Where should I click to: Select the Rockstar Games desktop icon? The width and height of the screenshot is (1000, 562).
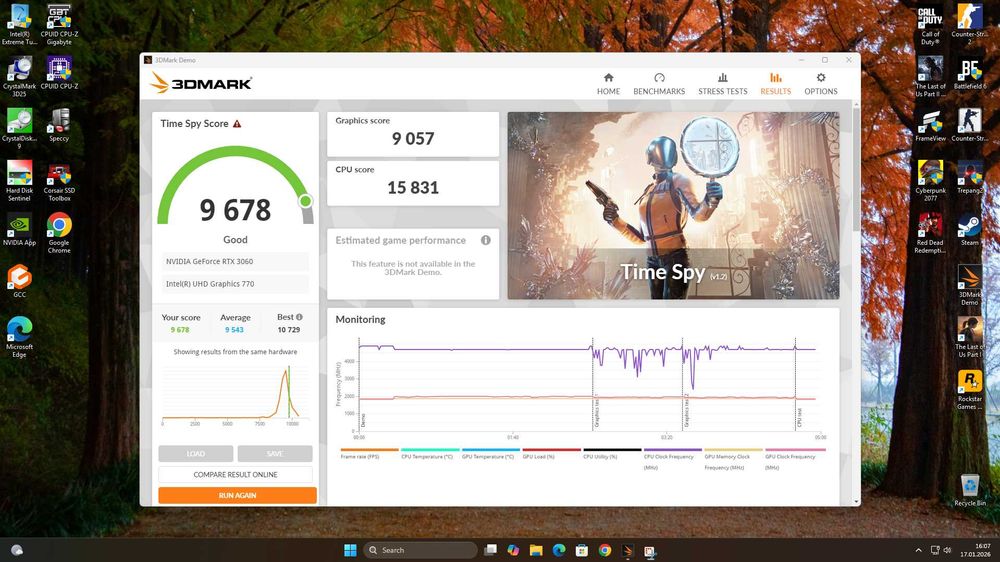tap(969, 390)
